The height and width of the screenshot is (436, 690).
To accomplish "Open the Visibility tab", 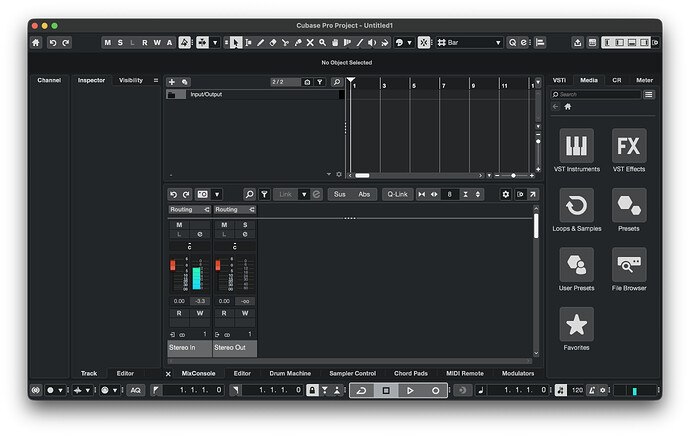I will pos(131,80).
